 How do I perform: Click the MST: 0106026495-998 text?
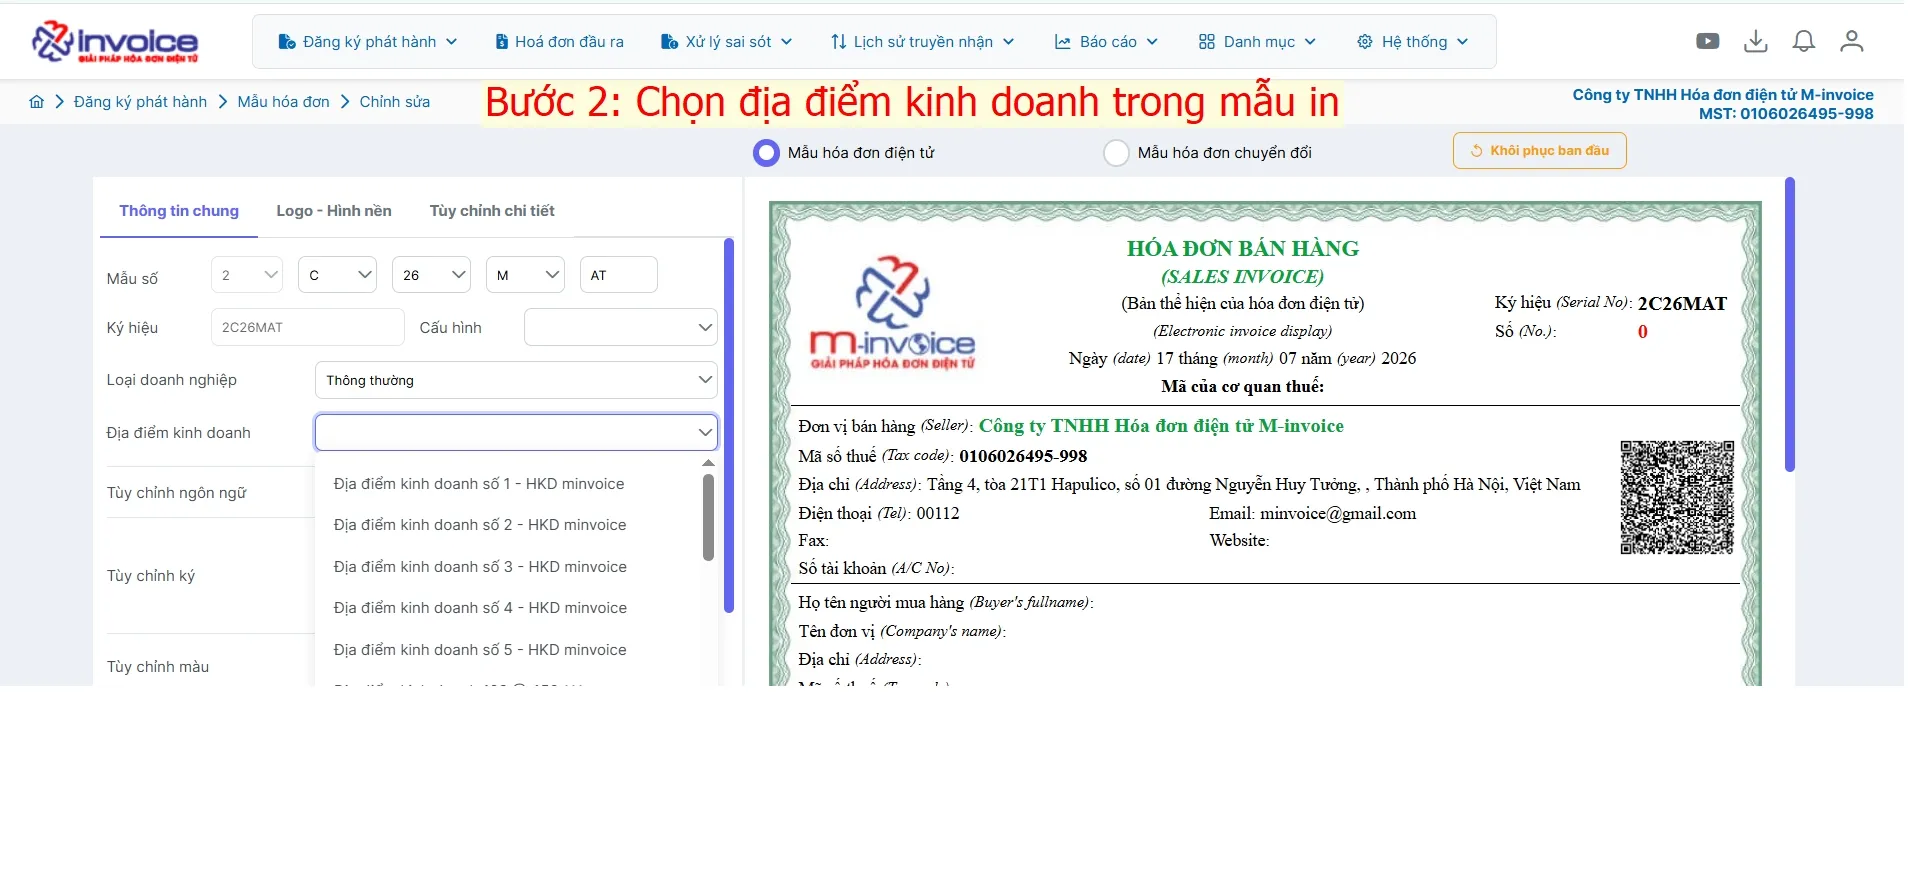pyautogui.click(x=1786, y=114)
